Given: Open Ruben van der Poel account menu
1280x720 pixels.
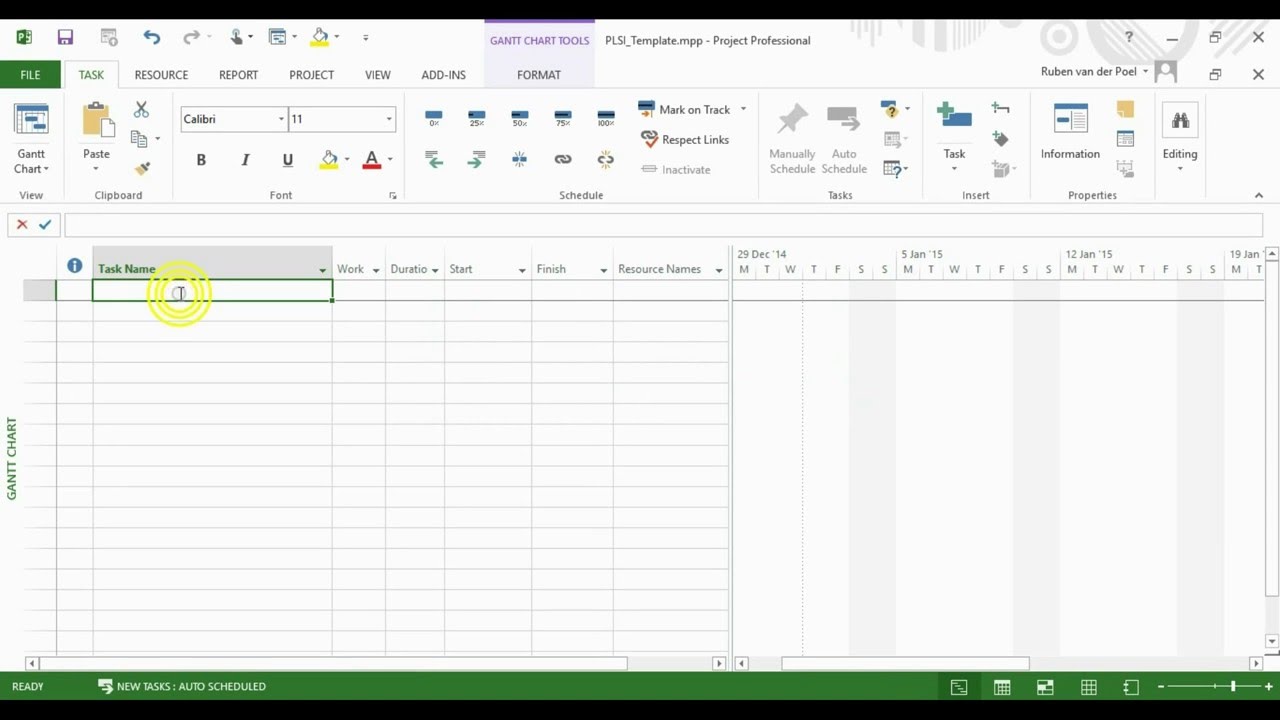Looking at the screenshot, I should [x=1095, y=72].
